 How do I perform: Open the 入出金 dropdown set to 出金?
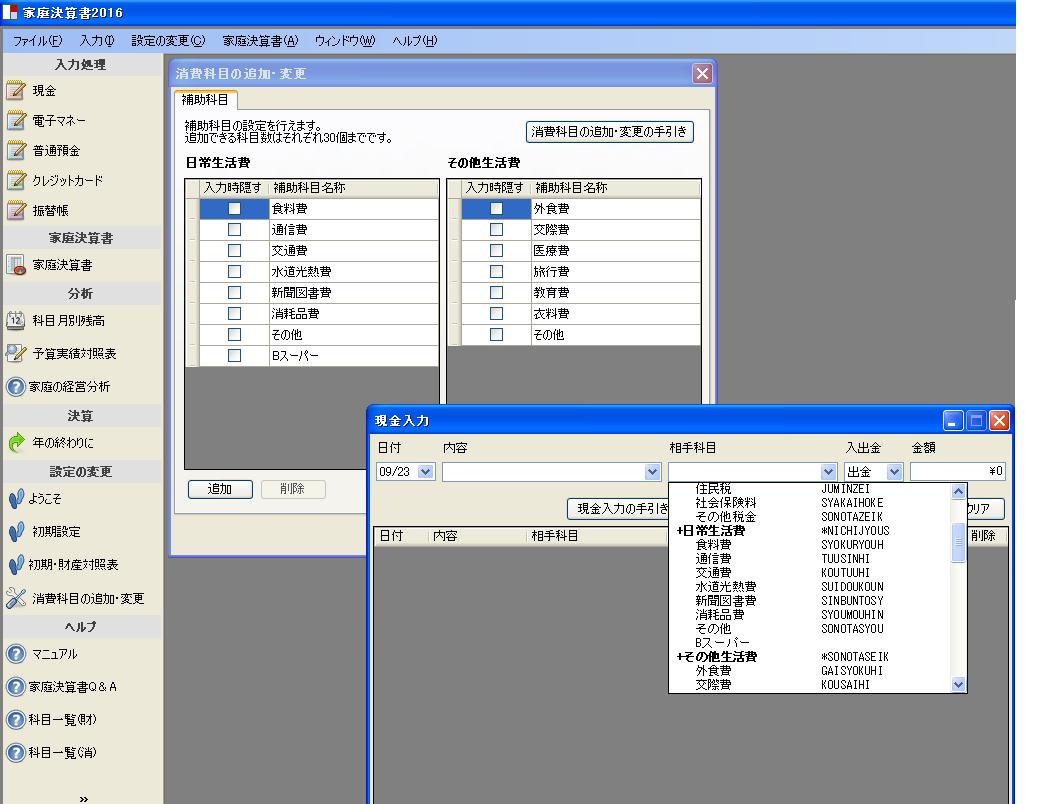[x=894, y=472]
